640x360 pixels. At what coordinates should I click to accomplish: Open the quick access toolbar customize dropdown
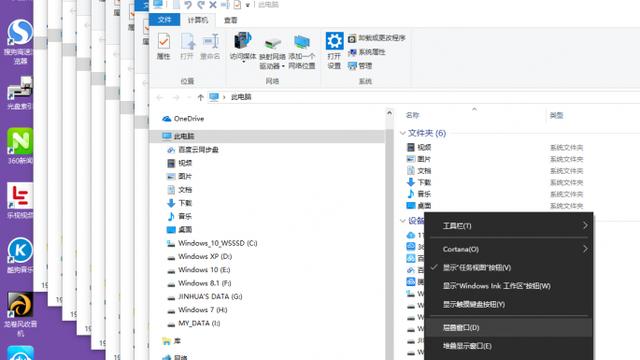pyautogui.click(x=247, y=5)
